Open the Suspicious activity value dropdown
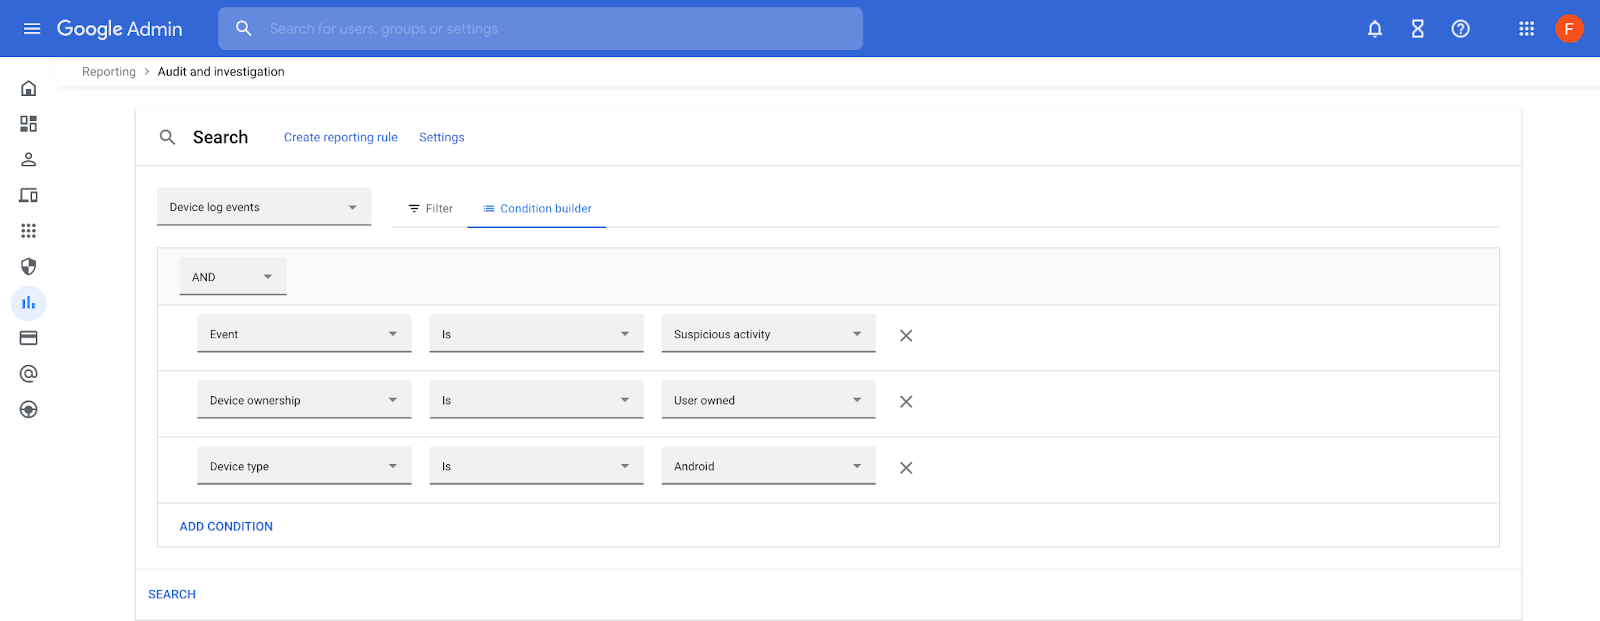 768,334
